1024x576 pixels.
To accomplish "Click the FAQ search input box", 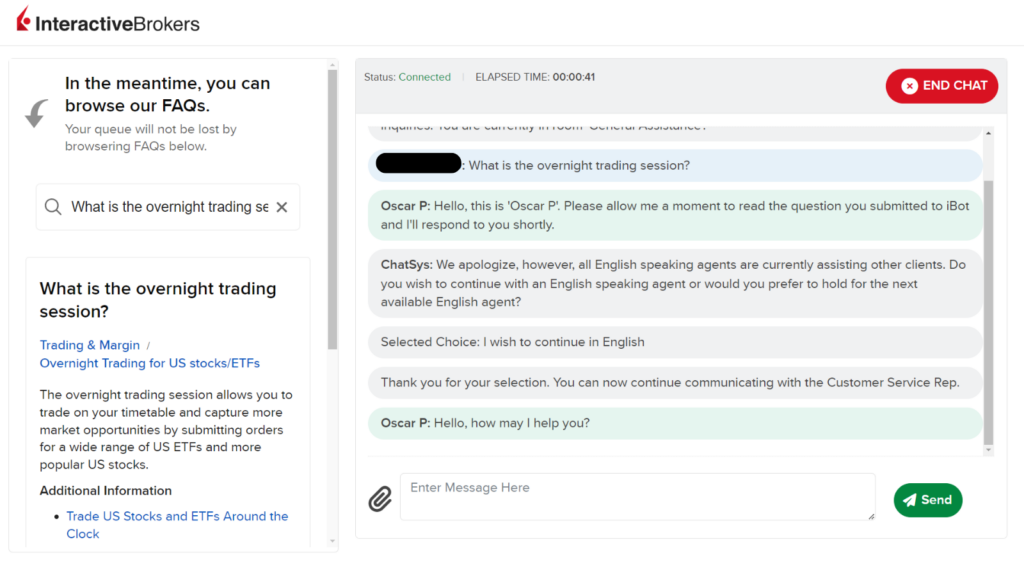I will (165, 206).
